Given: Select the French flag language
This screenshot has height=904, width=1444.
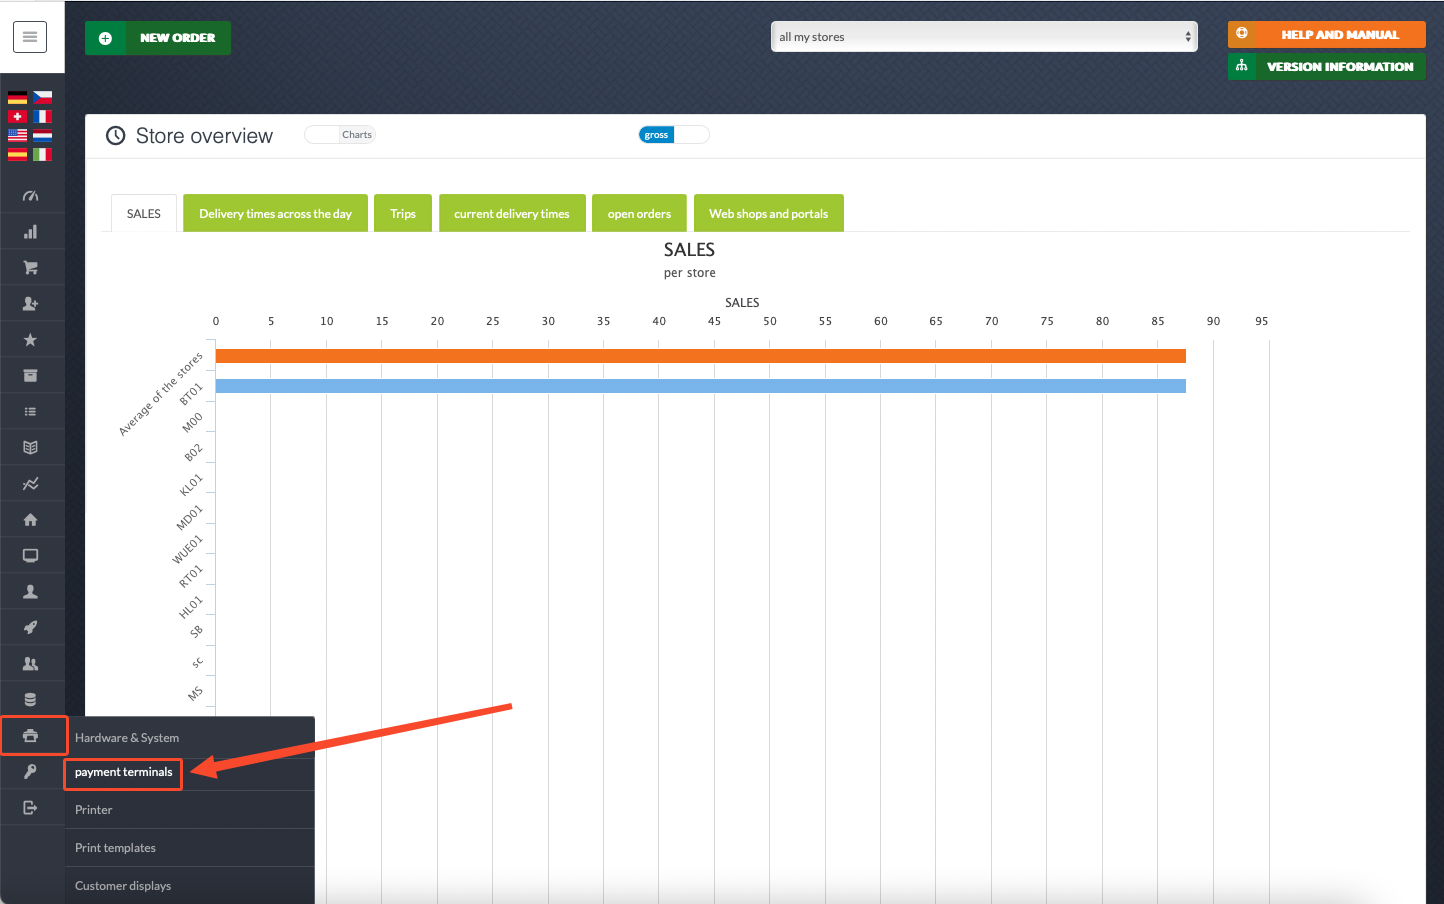Looking at the screenshot, I should click(42, 117).
